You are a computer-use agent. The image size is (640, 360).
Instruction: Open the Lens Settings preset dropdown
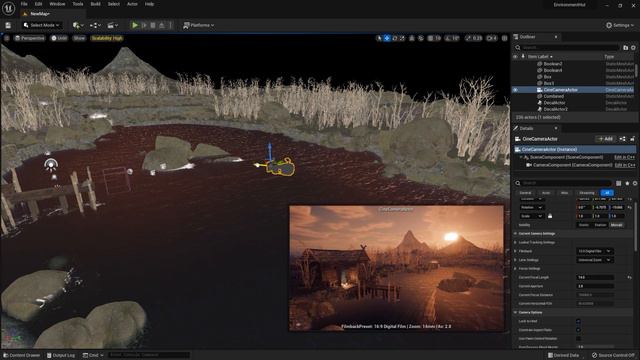click(595, 260)
